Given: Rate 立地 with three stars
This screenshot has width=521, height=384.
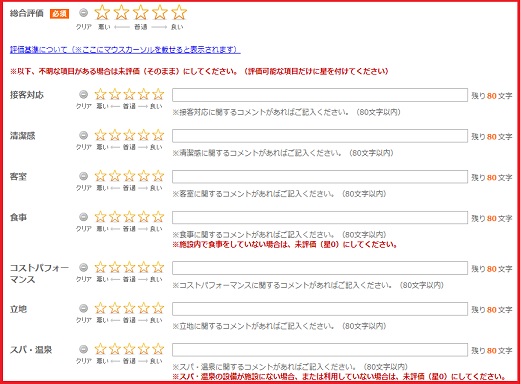Looking at the screenshot, I should click(x=129, y=308).
